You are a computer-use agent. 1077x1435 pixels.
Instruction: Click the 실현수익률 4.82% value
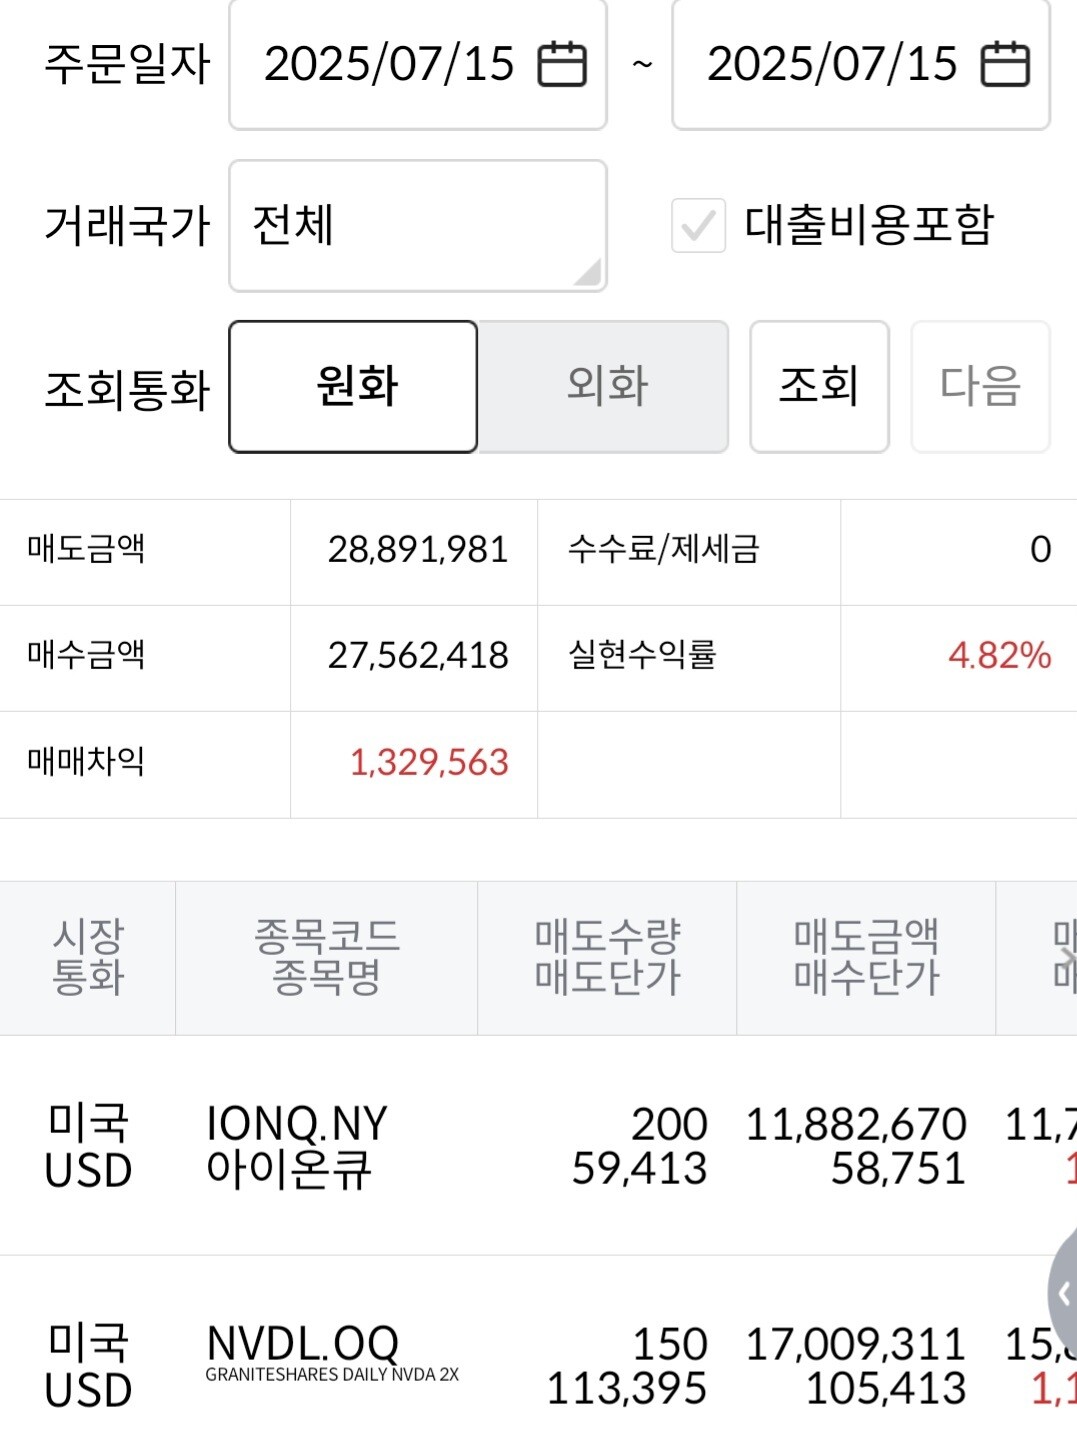[999, 656]
